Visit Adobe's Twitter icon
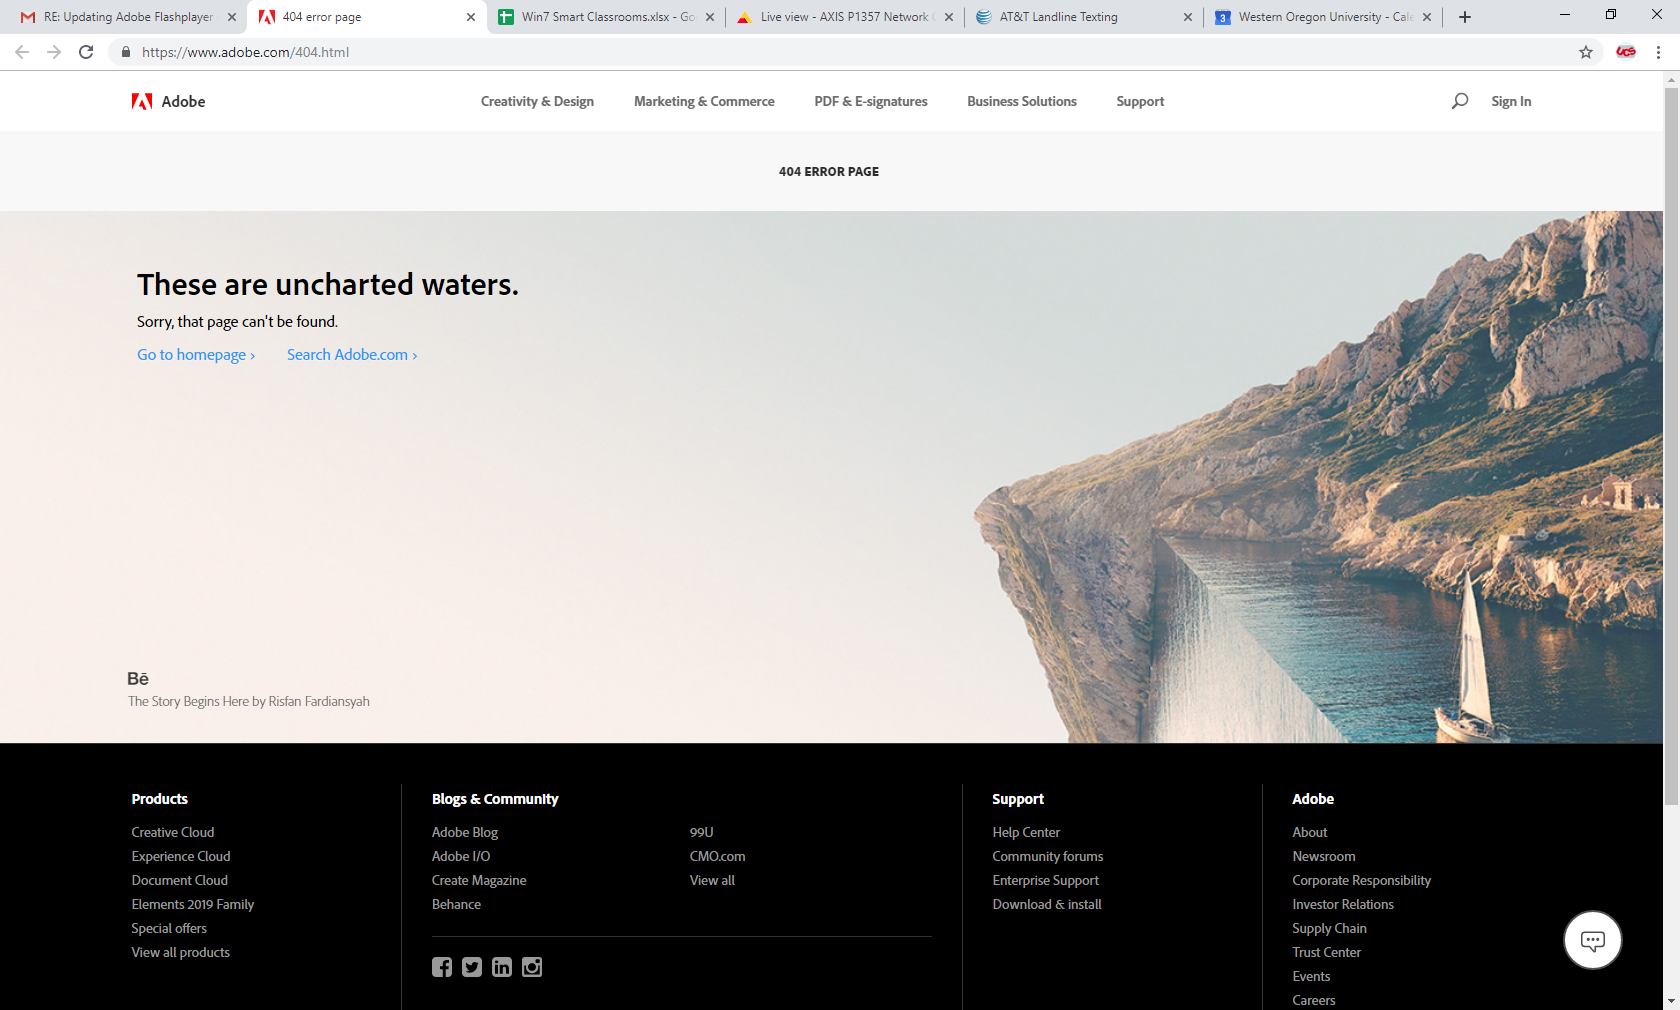This screenshot has height=1010, width=1680. 472,967
